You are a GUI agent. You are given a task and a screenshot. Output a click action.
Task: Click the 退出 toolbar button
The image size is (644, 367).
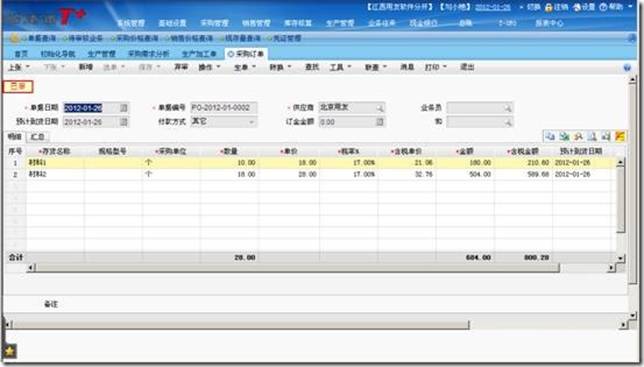[467, 67]
